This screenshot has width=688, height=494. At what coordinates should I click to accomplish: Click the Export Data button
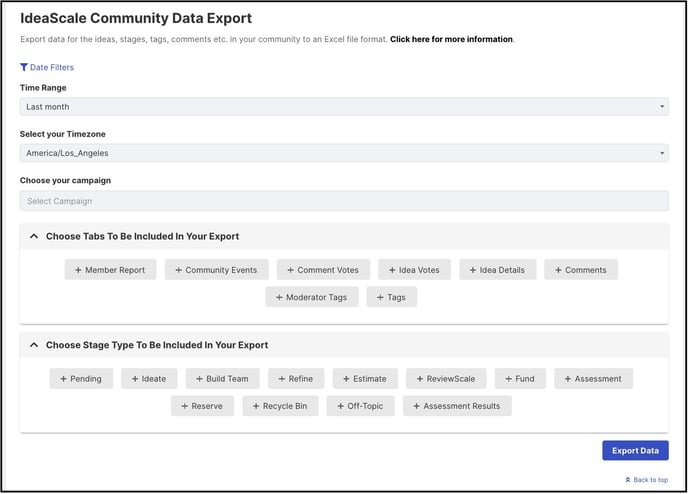(635, 451)
